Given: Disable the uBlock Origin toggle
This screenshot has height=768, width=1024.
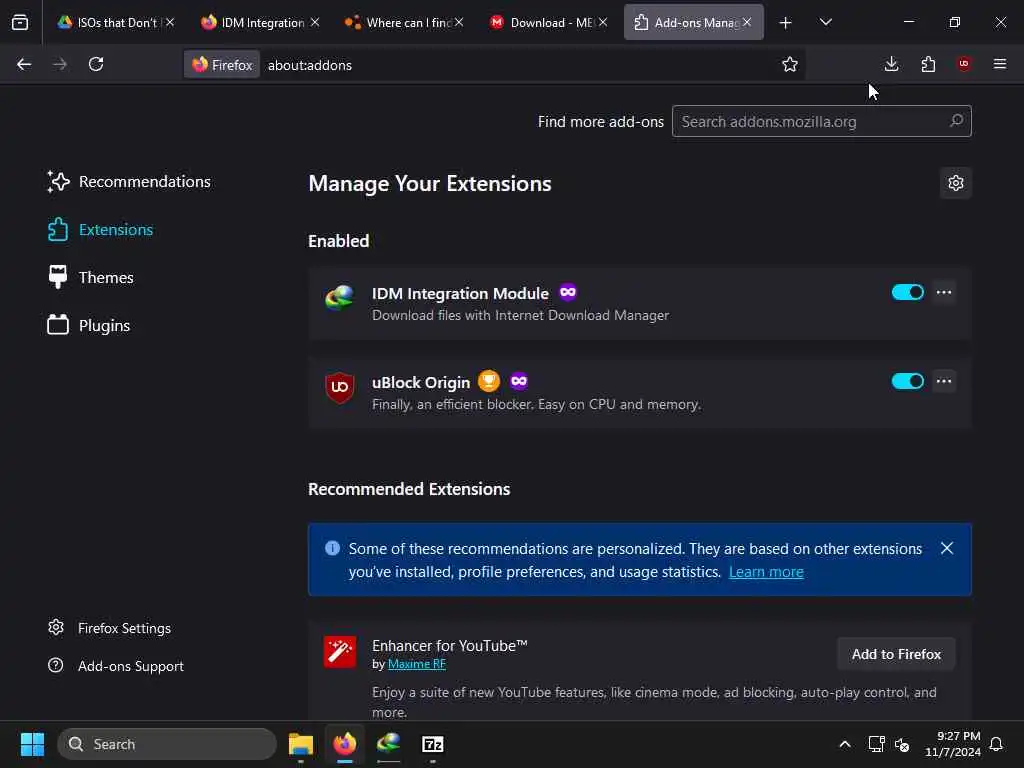Looking at the screenshot, I should tap(908, 381).
